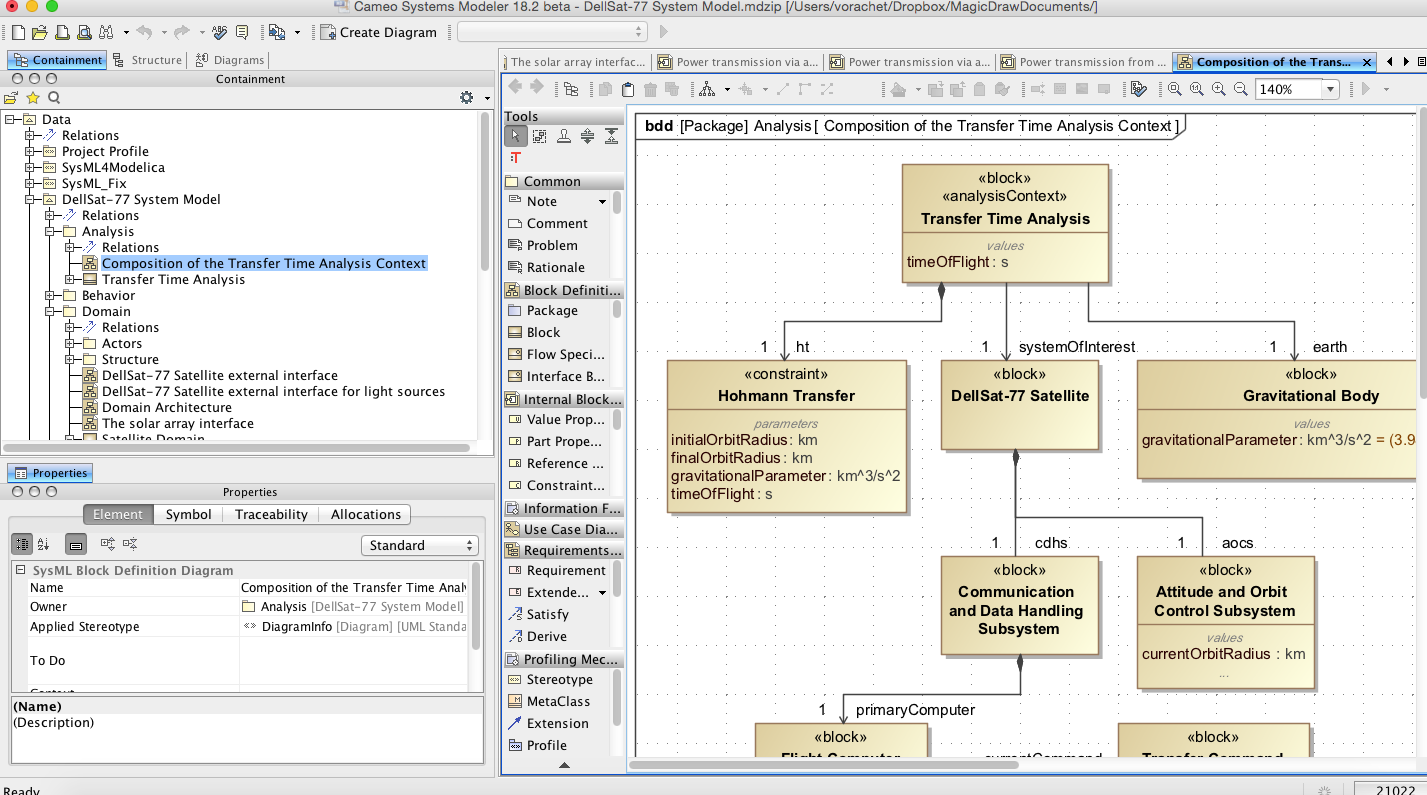Select Transfer Time Analysis tree item
The image size is (1427, 795).
point(173,279)
